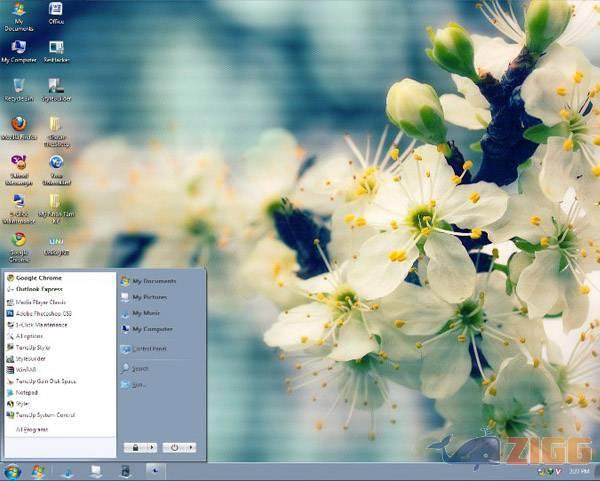Open WinRAR from the Start menu list
Viewport: 600px width, 481px height.
27,369
